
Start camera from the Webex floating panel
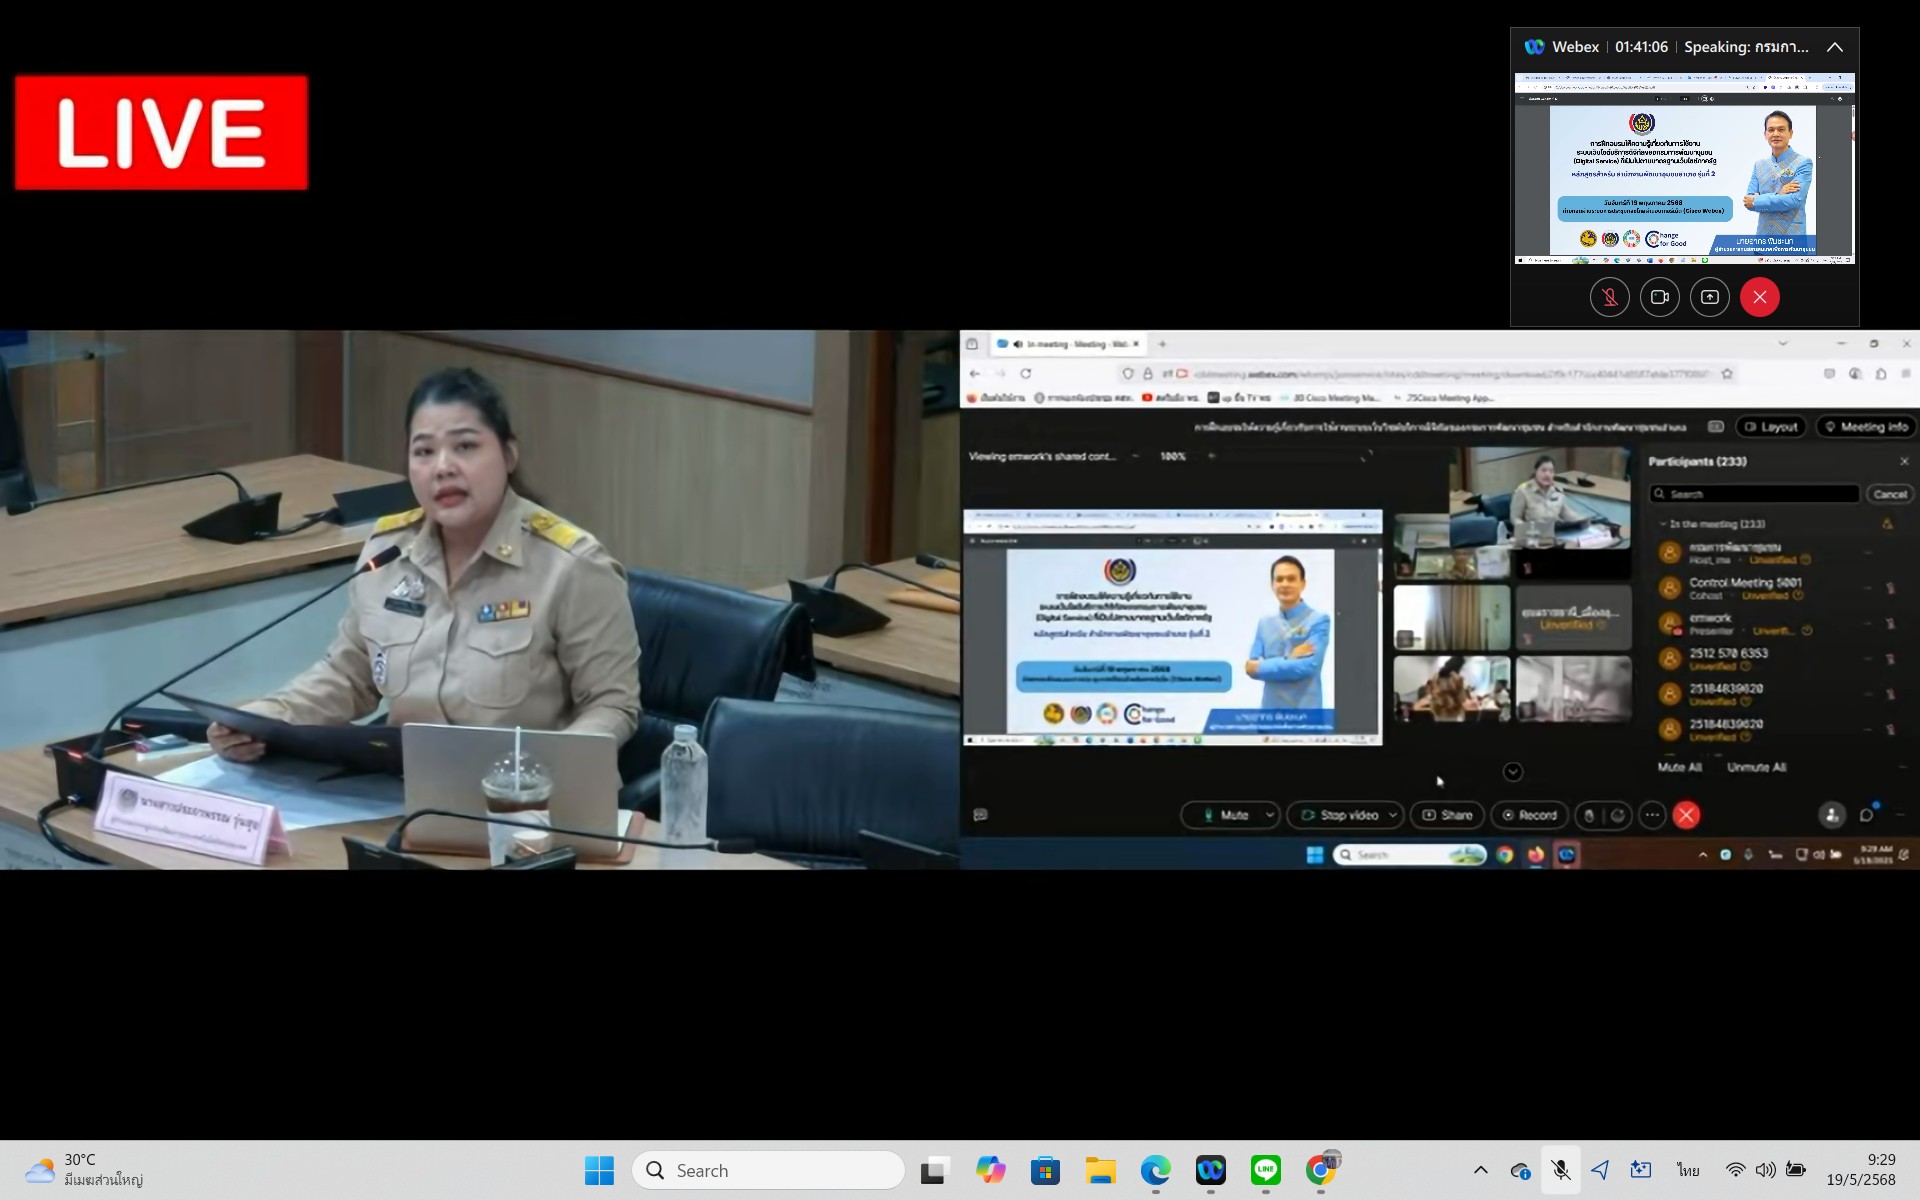(1660, 297)
